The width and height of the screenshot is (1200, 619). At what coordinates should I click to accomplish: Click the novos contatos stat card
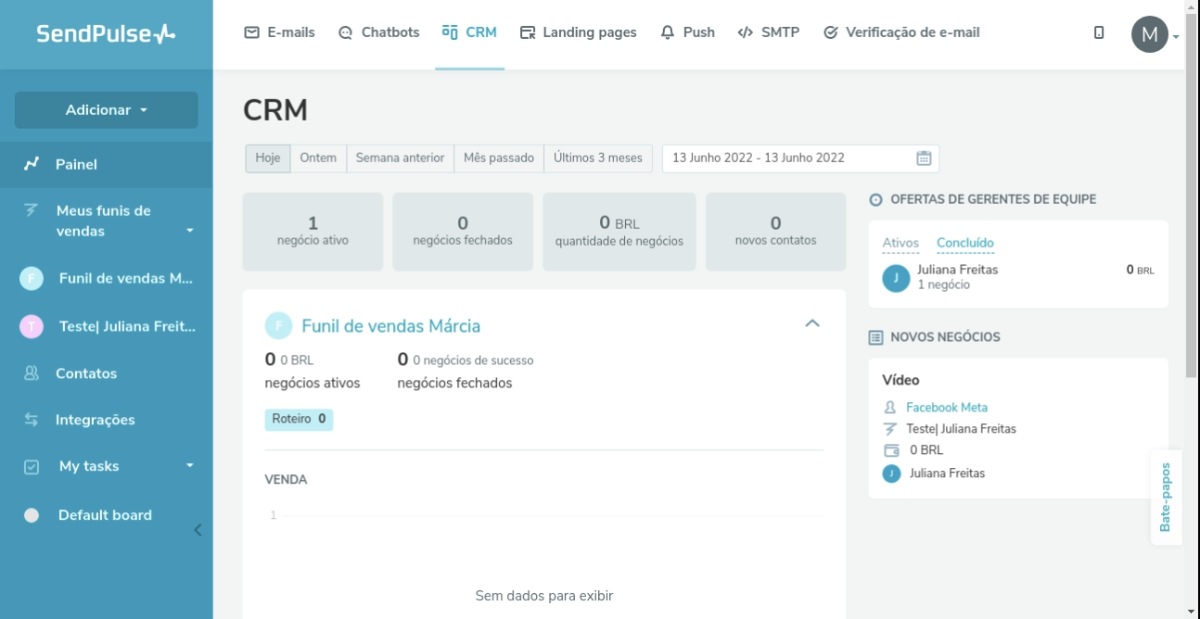click(x=776, y=231)
